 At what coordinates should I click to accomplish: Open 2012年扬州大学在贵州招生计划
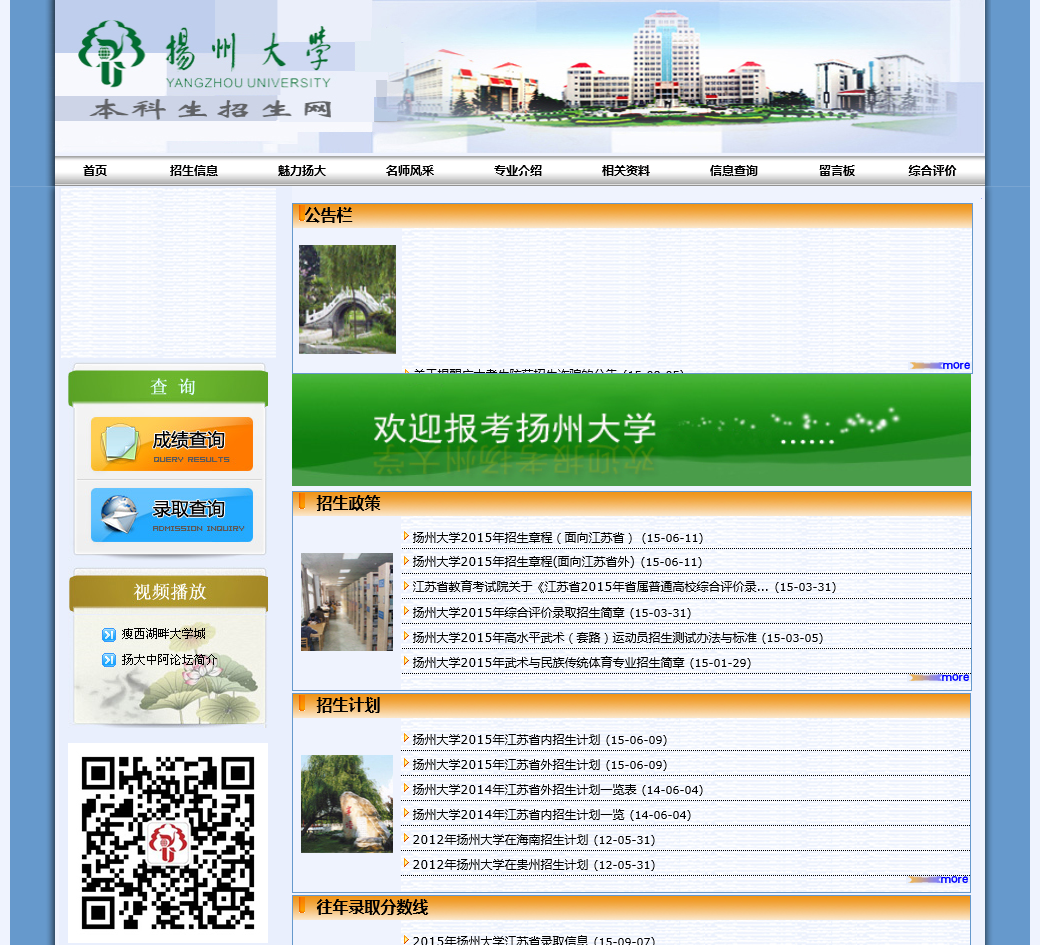point(534,865)
